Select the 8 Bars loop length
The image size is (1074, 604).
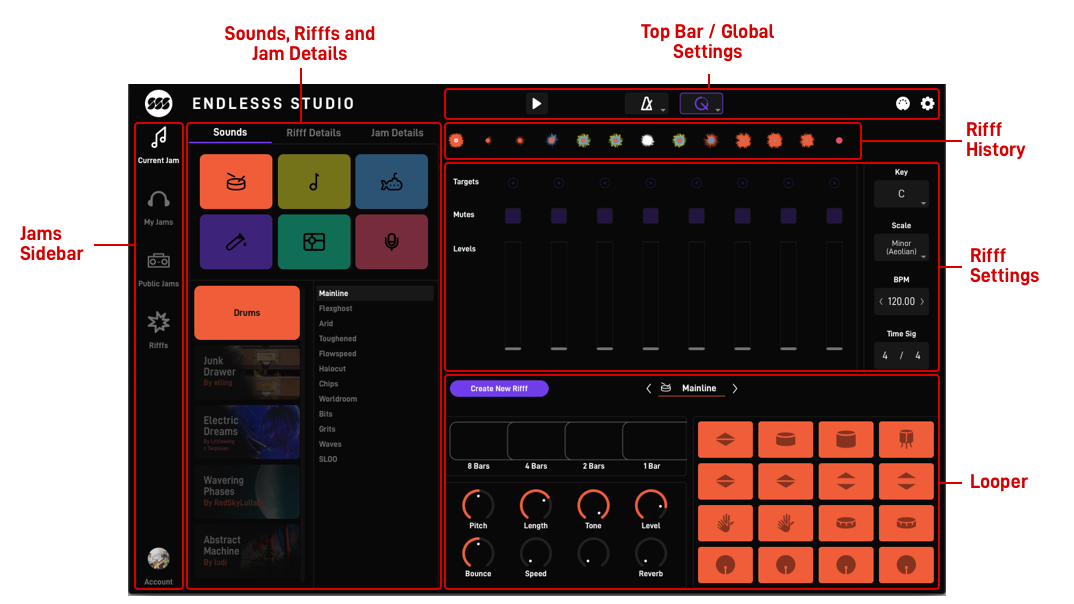(x=478, y=441)
